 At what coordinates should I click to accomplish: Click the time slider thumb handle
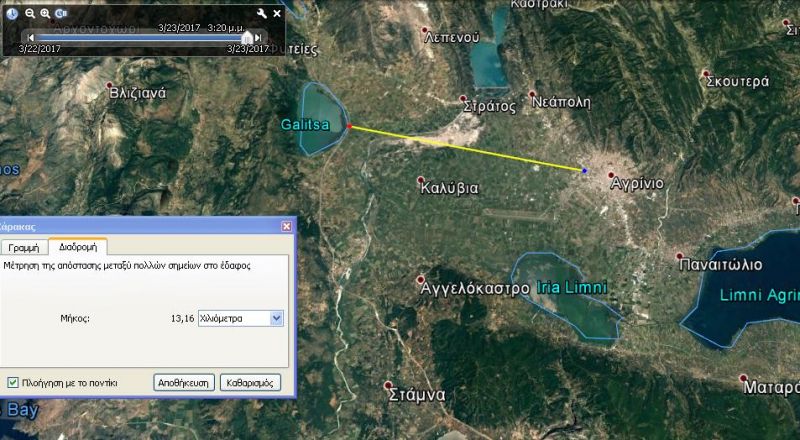point(247,37)
